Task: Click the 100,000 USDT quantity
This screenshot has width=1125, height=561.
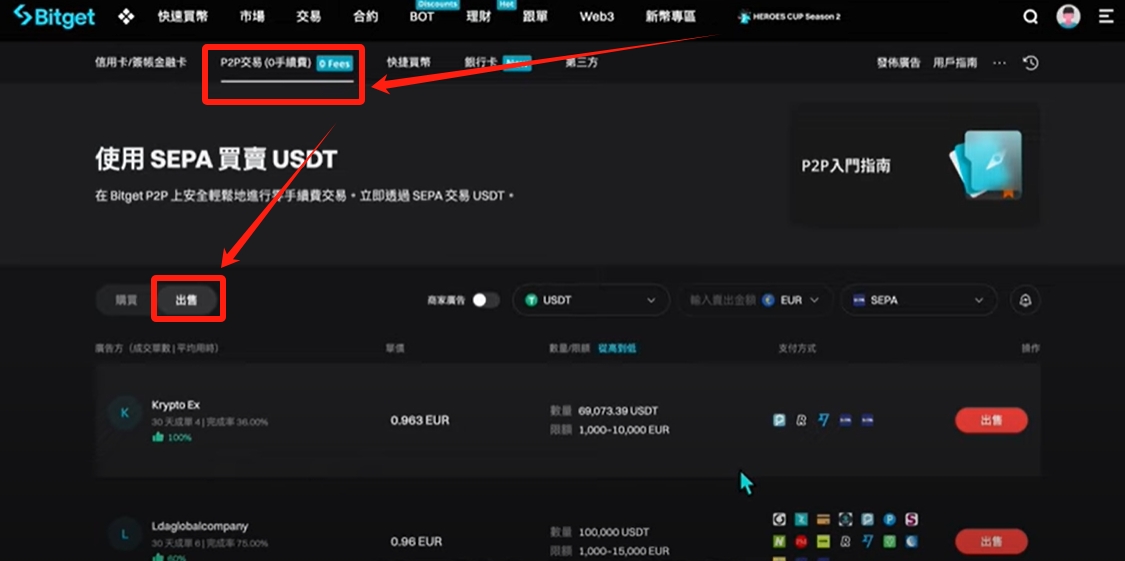Action: pyautogui.click(x=613, y=532)
